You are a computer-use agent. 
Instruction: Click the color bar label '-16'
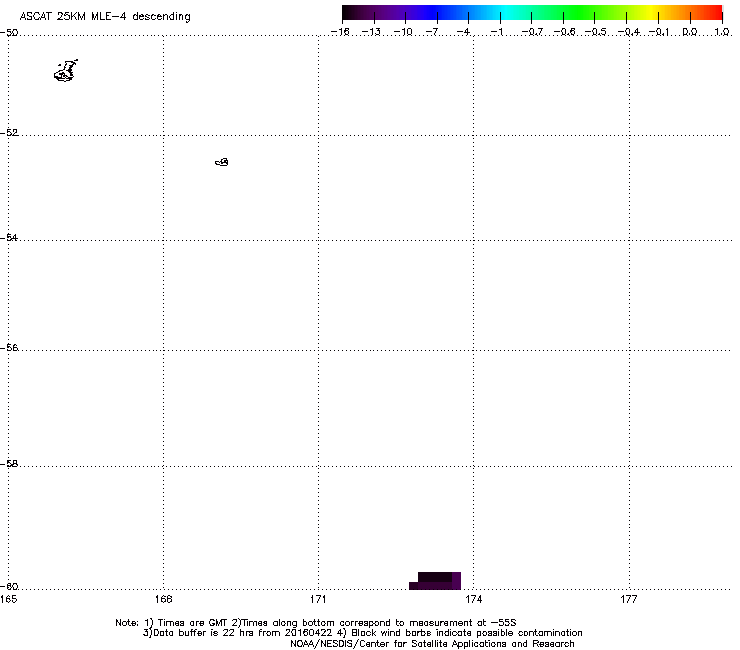tap(340, 32)
